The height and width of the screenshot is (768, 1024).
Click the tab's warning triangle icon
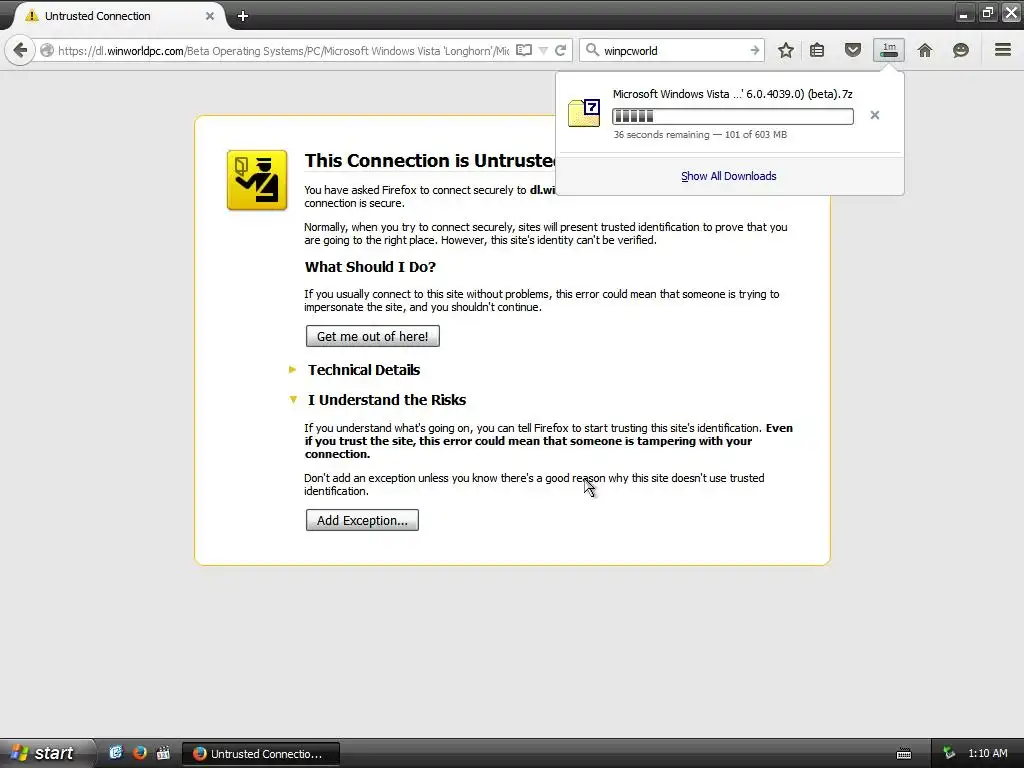31,16
